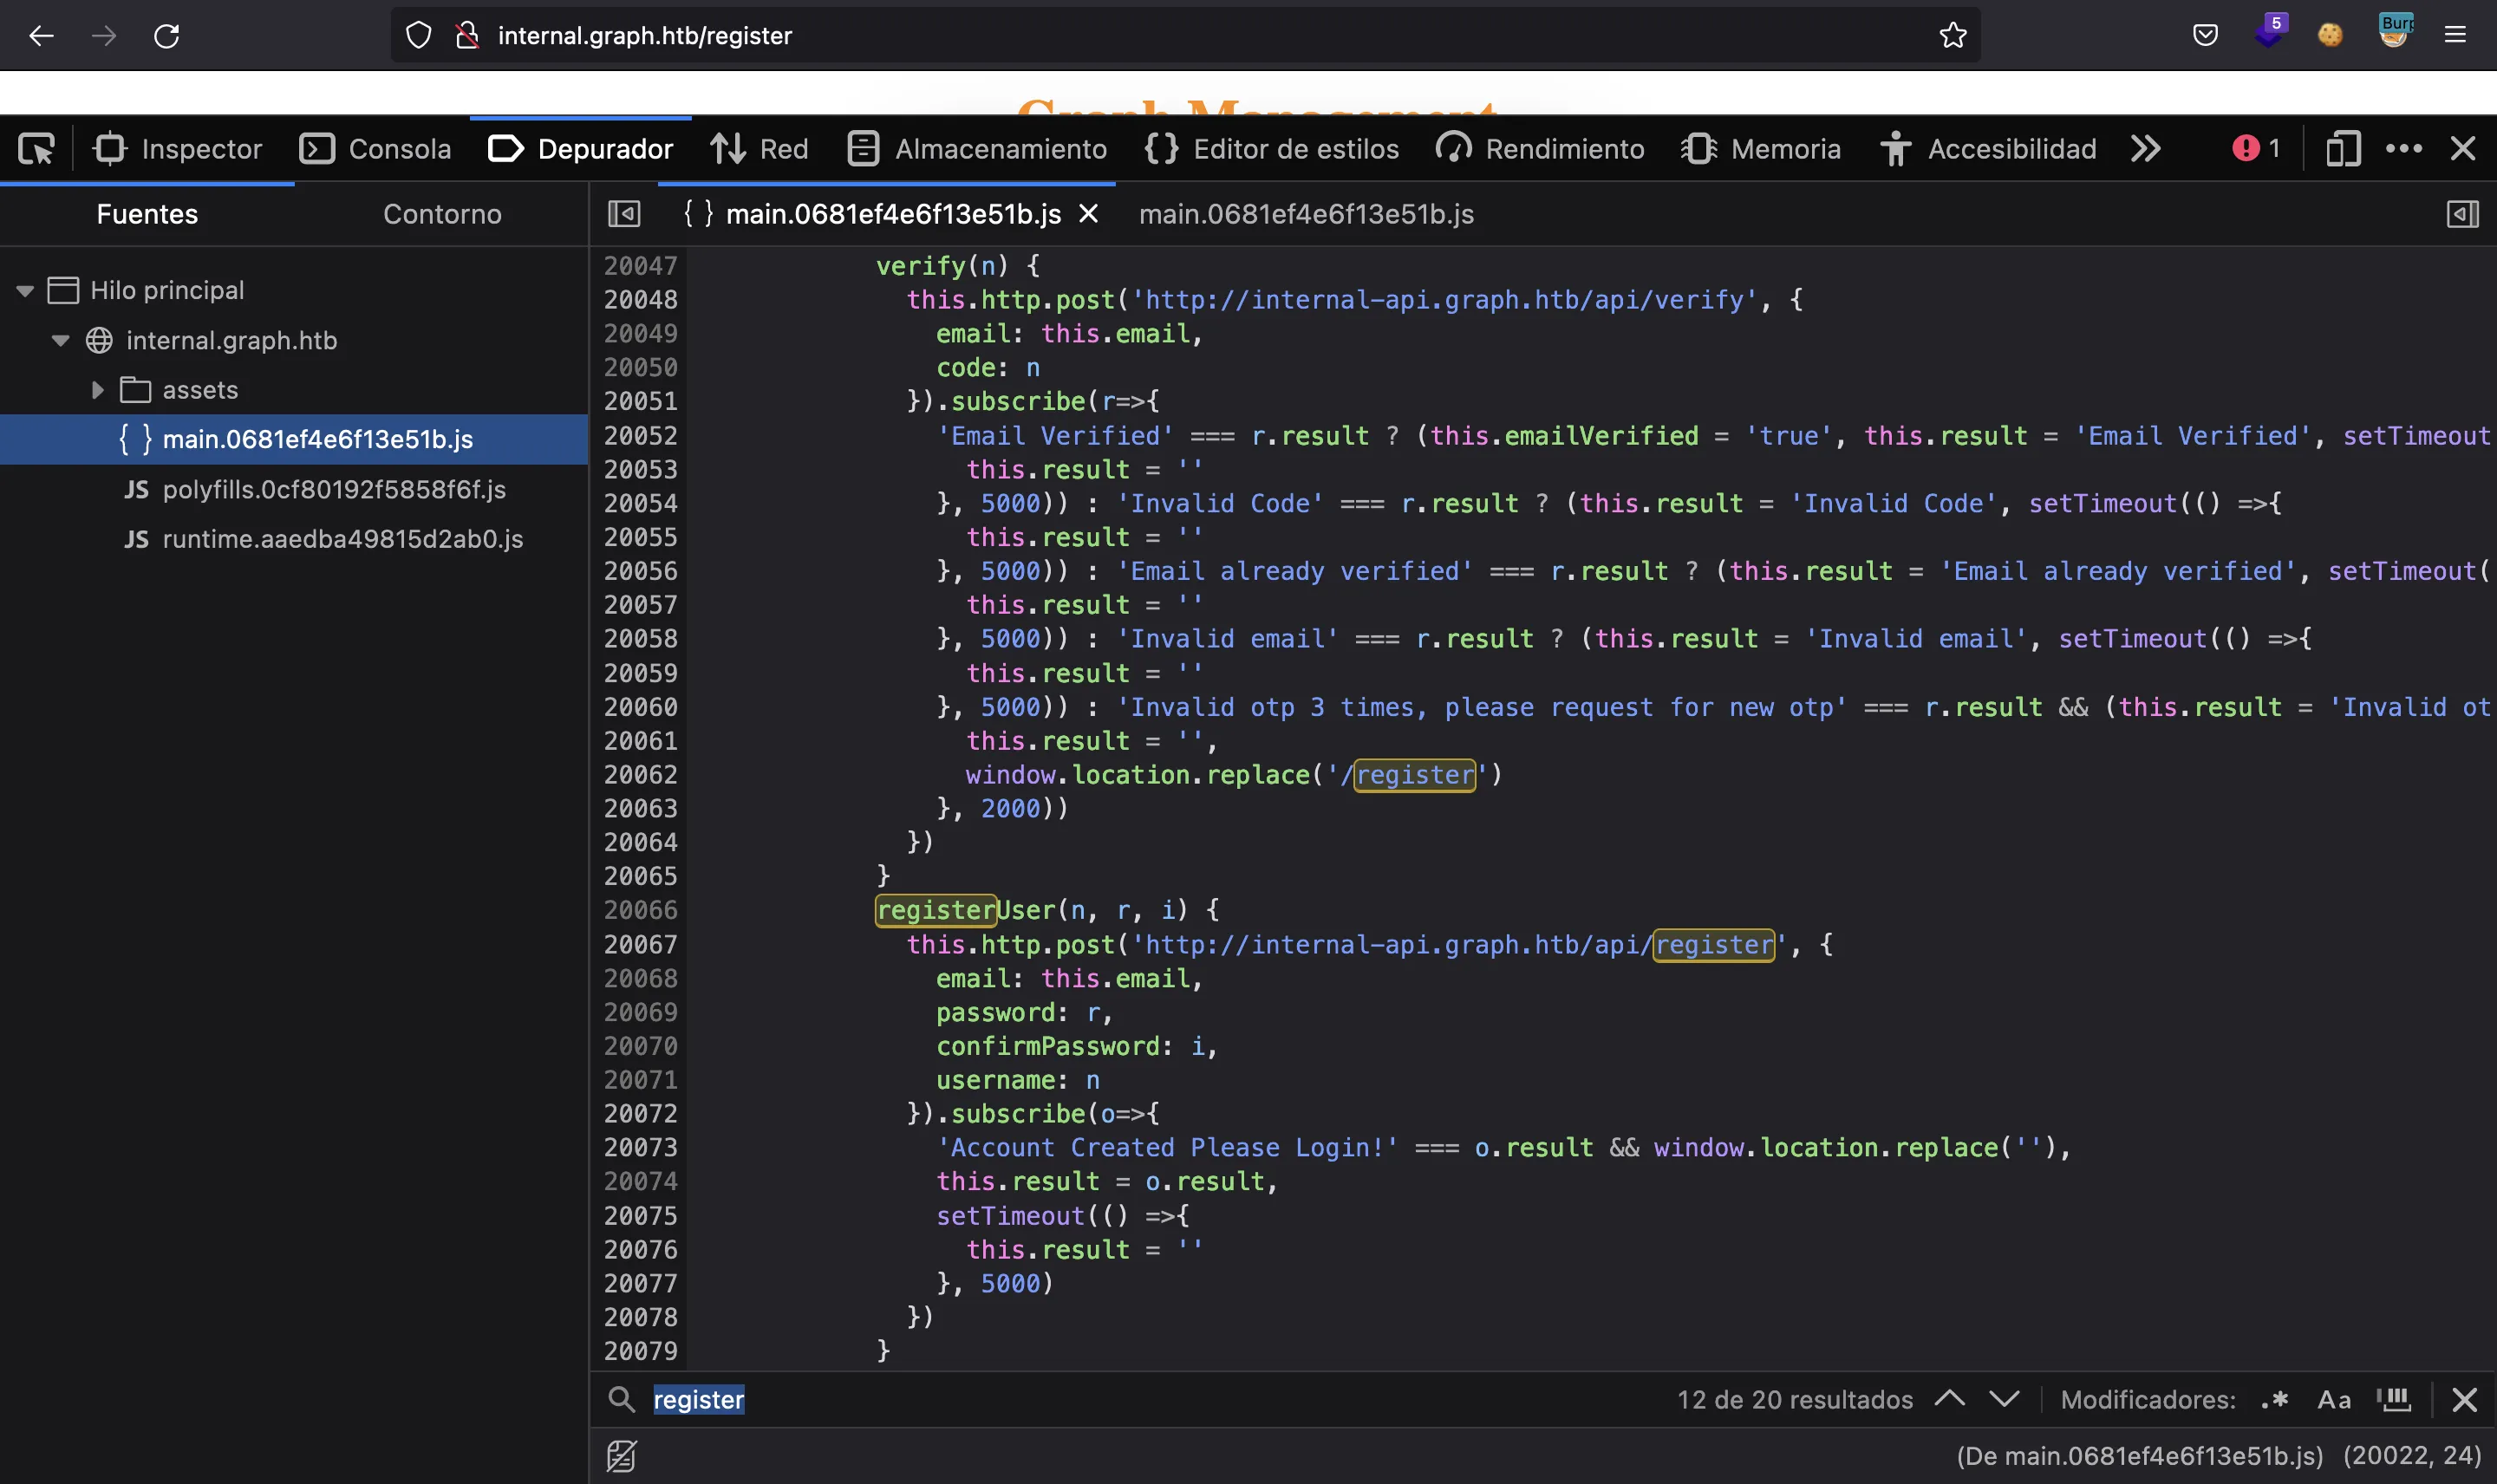The width and height of the screenshot is (2497, 1484).
Task: Open the Burp proxy extension icon
Action: pyautogui.click(x=2395, y=32)
